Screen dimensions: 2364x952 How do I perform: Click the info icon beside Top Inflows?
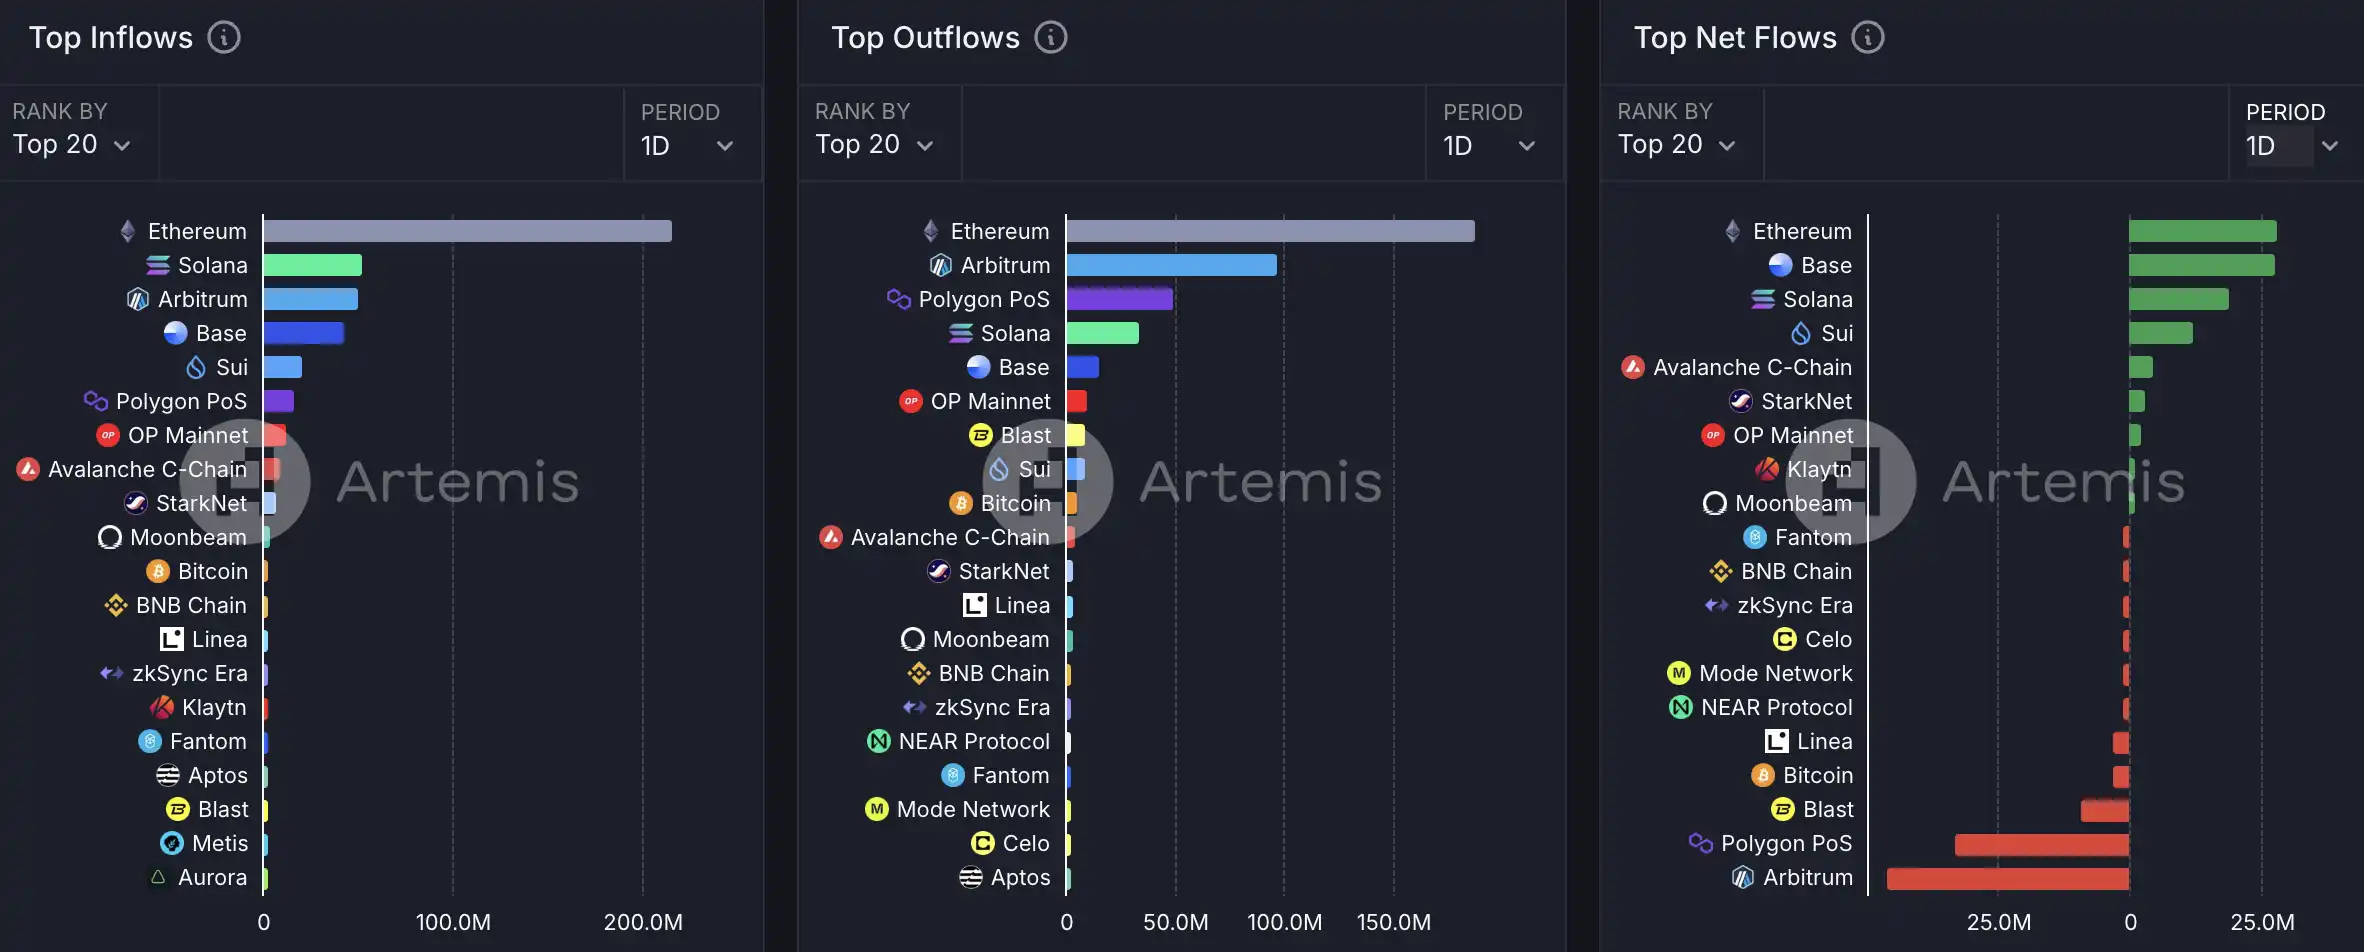tap(224, 38)
